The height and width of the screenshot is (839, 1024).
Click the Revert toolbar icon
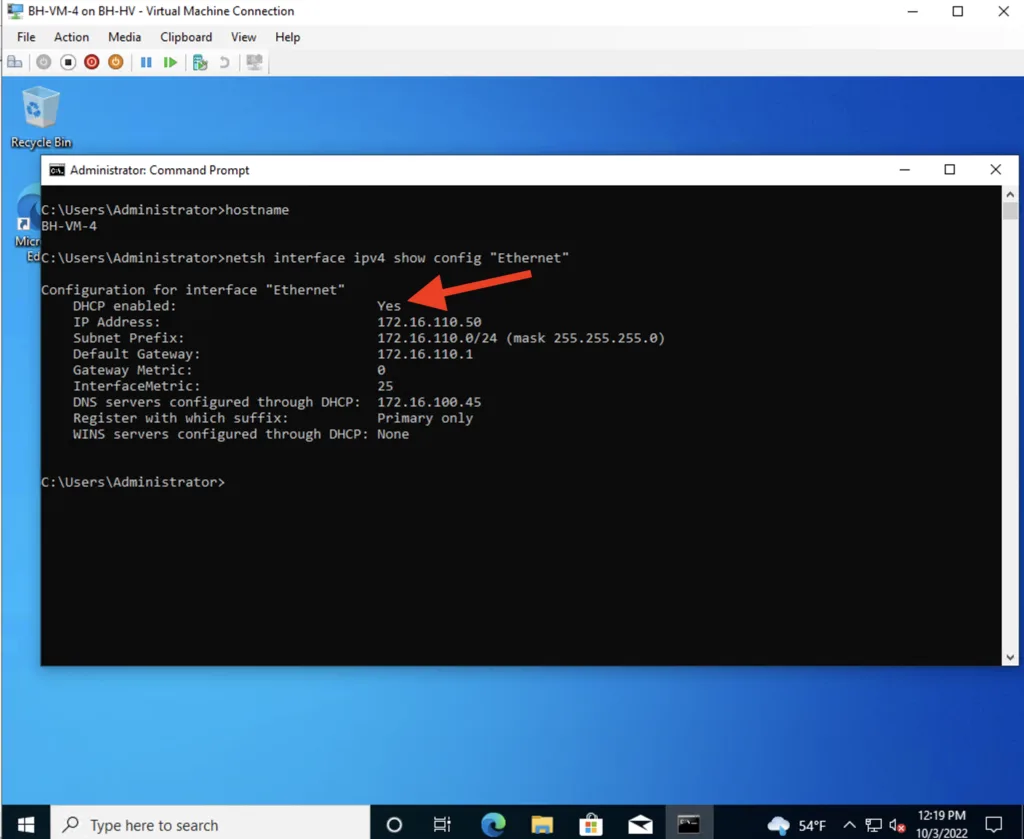224,63
